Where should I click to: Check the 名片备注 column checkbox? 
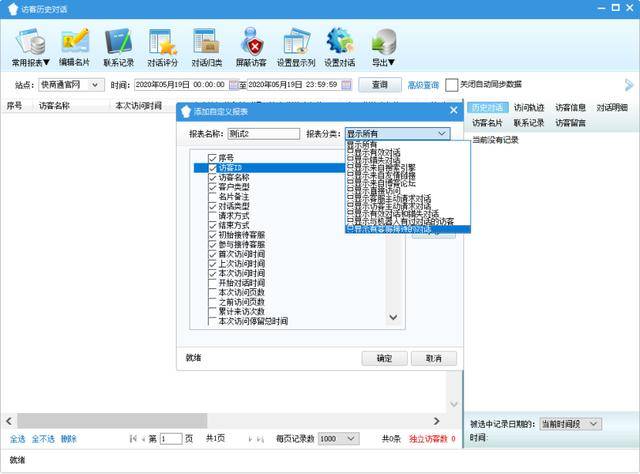click(x=212, y=197)
